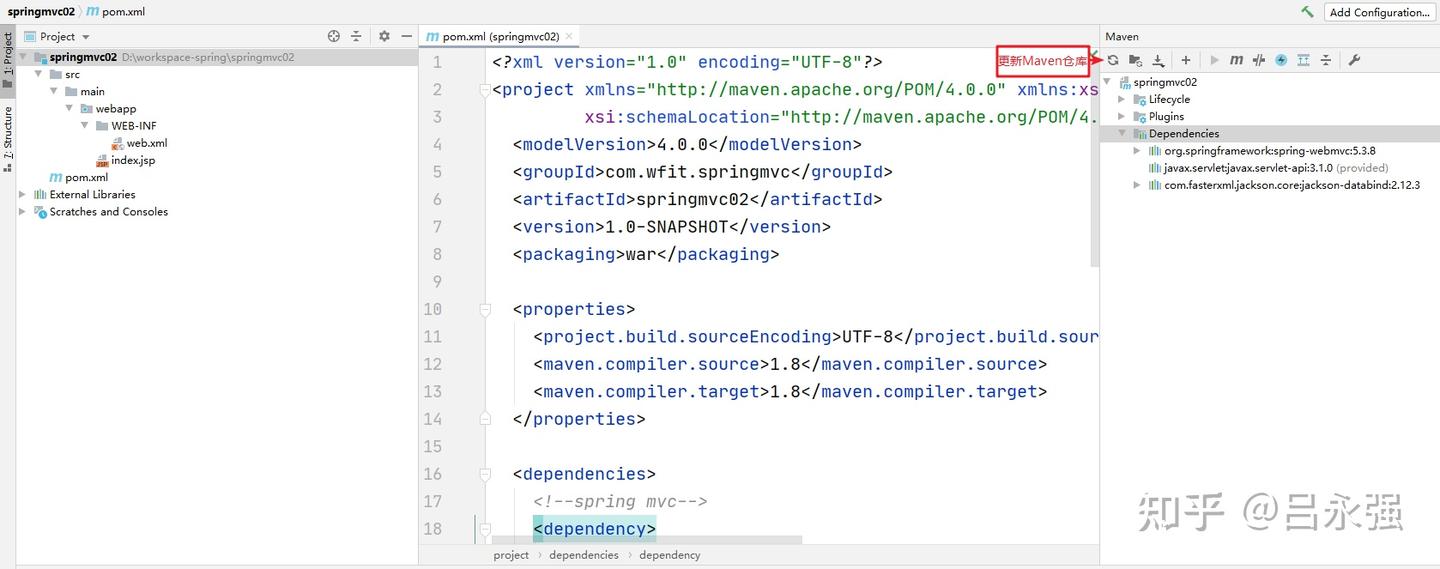Toggle Maven Offline Mode
This screenshot has height=569, width=1440.
[1259, 60]
